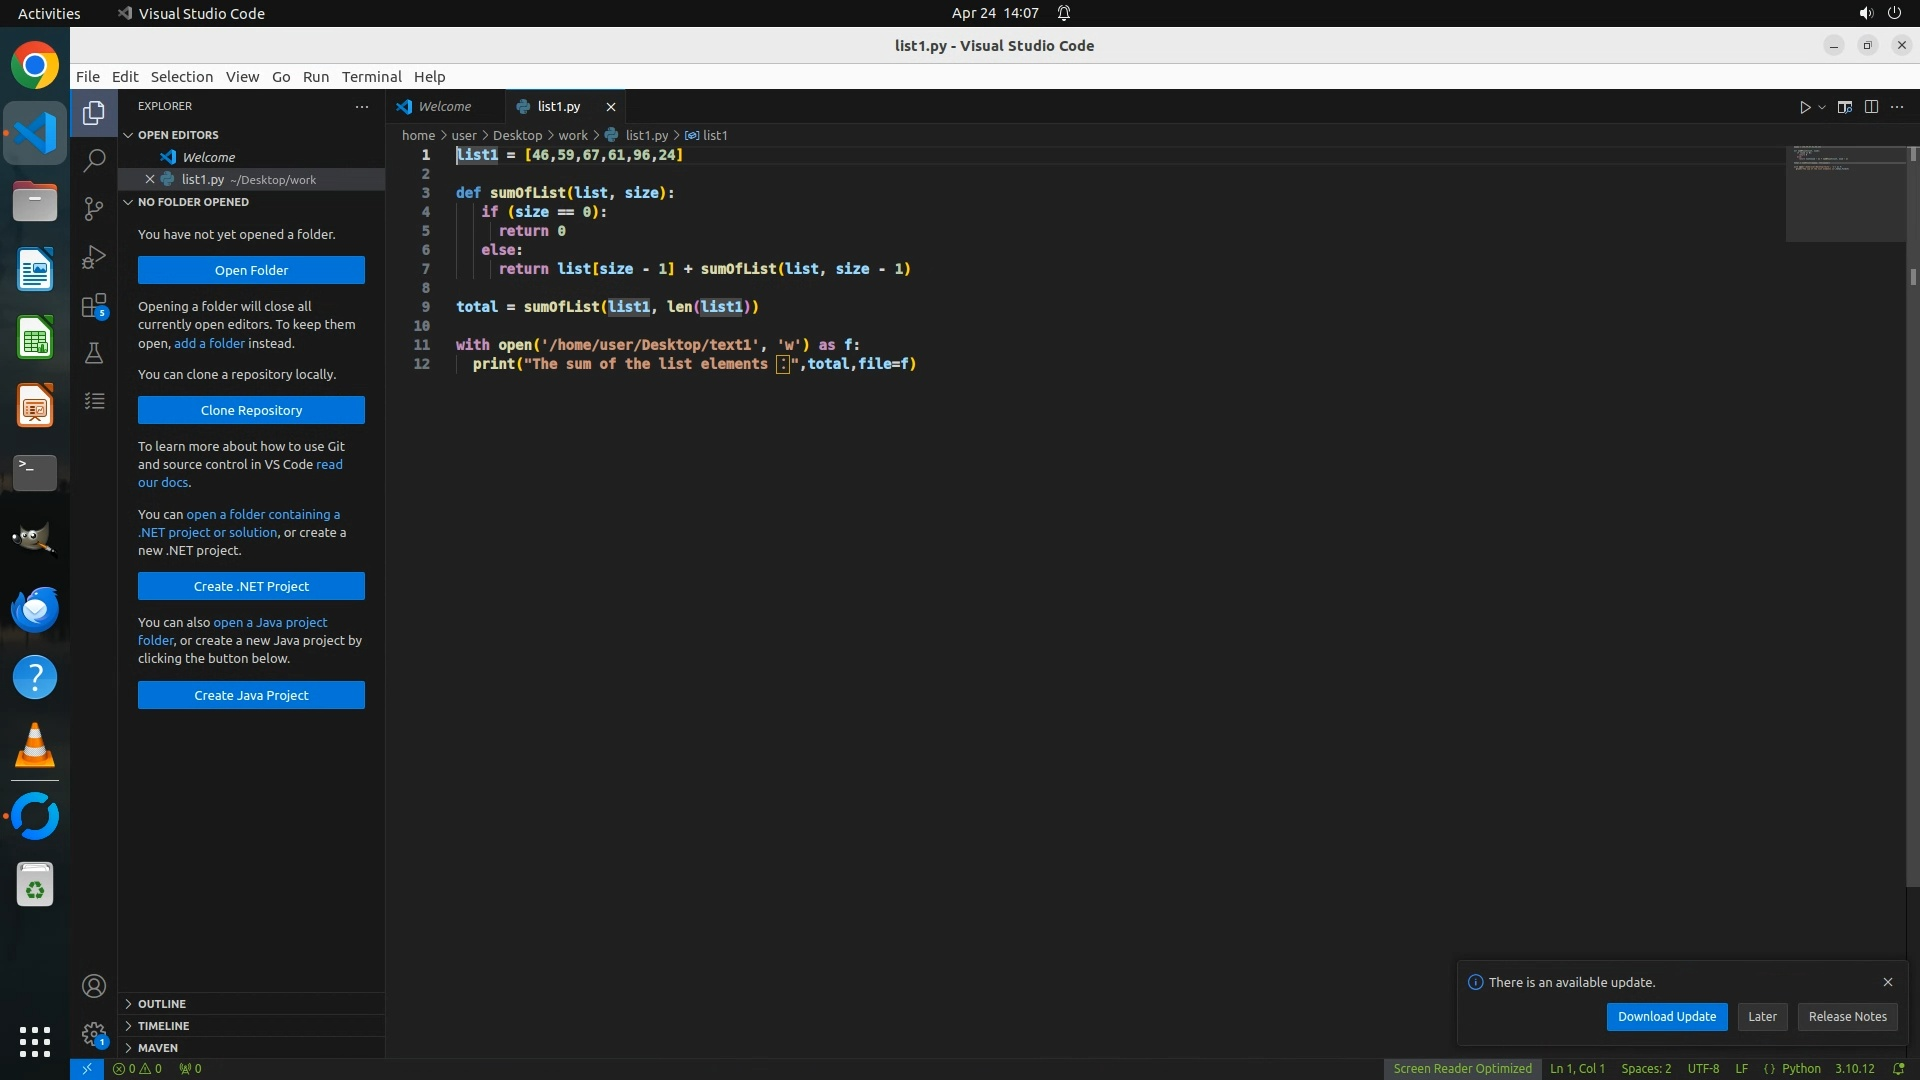Image resolution: width=1920 pixels, height=1080 pixels.
Task: Open the Accounts icon in activity bar
Action: (x=94, y=987)
